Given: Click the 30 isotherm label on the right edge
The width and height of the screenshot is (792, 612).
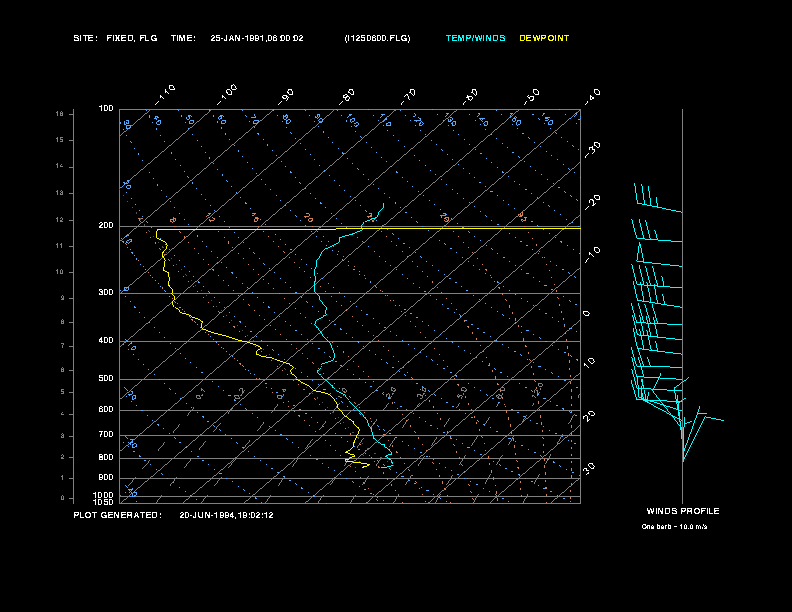Looking at the screenshot, I should [x=589, y=468].
